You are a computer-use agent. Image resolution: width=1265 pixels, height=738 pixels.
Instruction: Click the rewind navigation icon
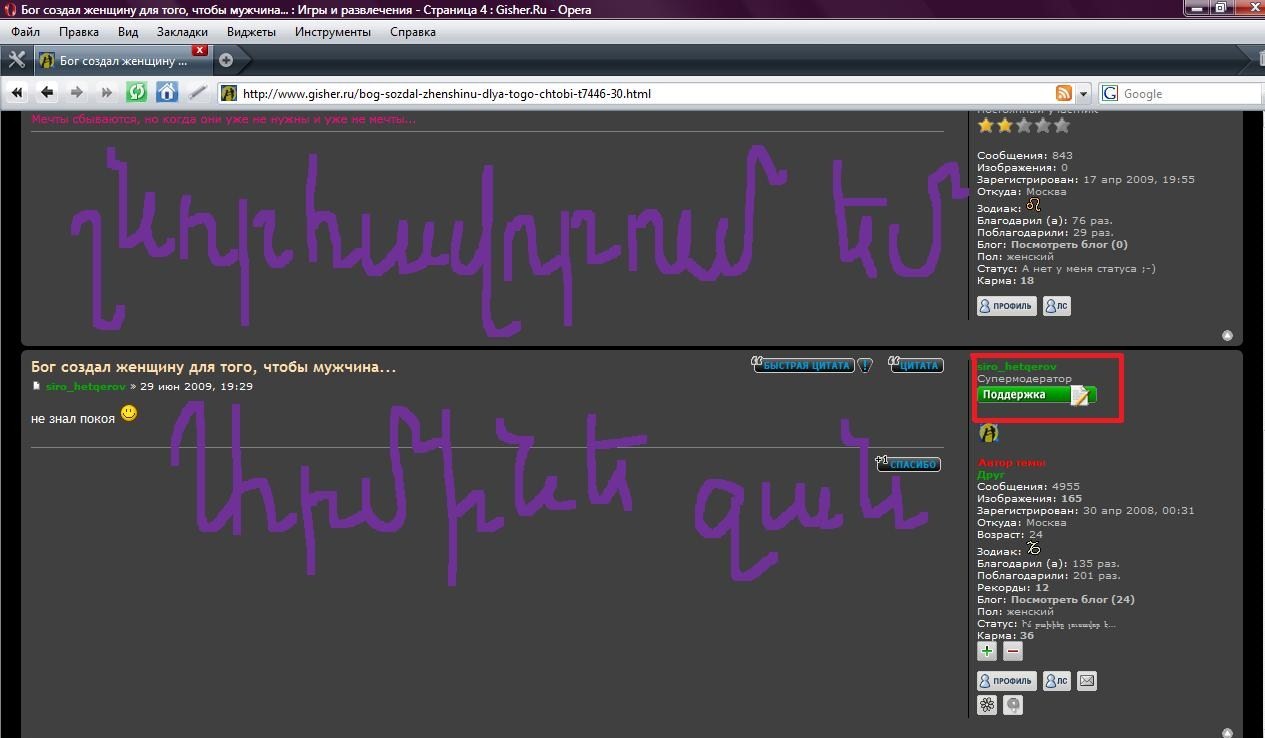coord(17,93)
